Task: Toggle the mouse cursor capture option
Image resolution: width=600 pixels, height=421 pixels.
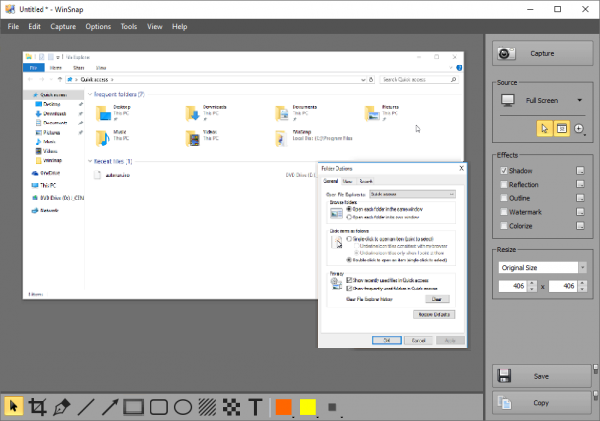Action: pos(544,129)
